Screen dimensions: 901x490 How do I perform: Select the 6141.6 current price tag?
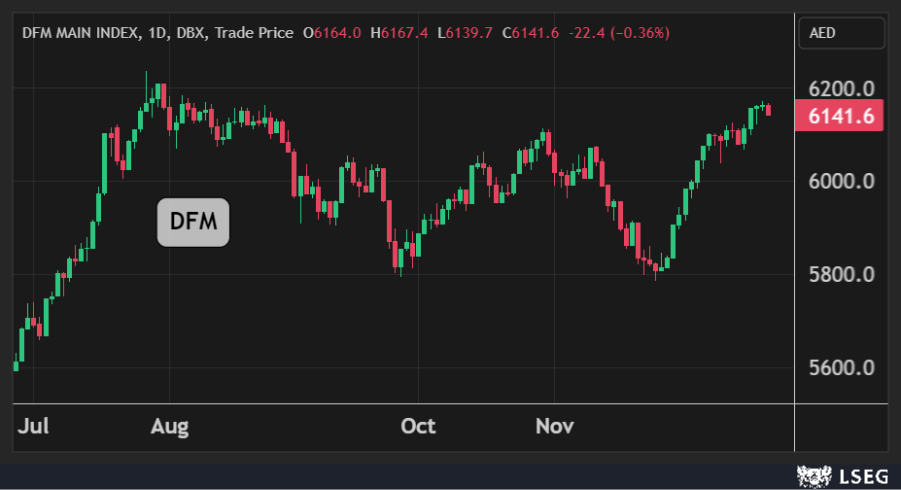[840, 116]
